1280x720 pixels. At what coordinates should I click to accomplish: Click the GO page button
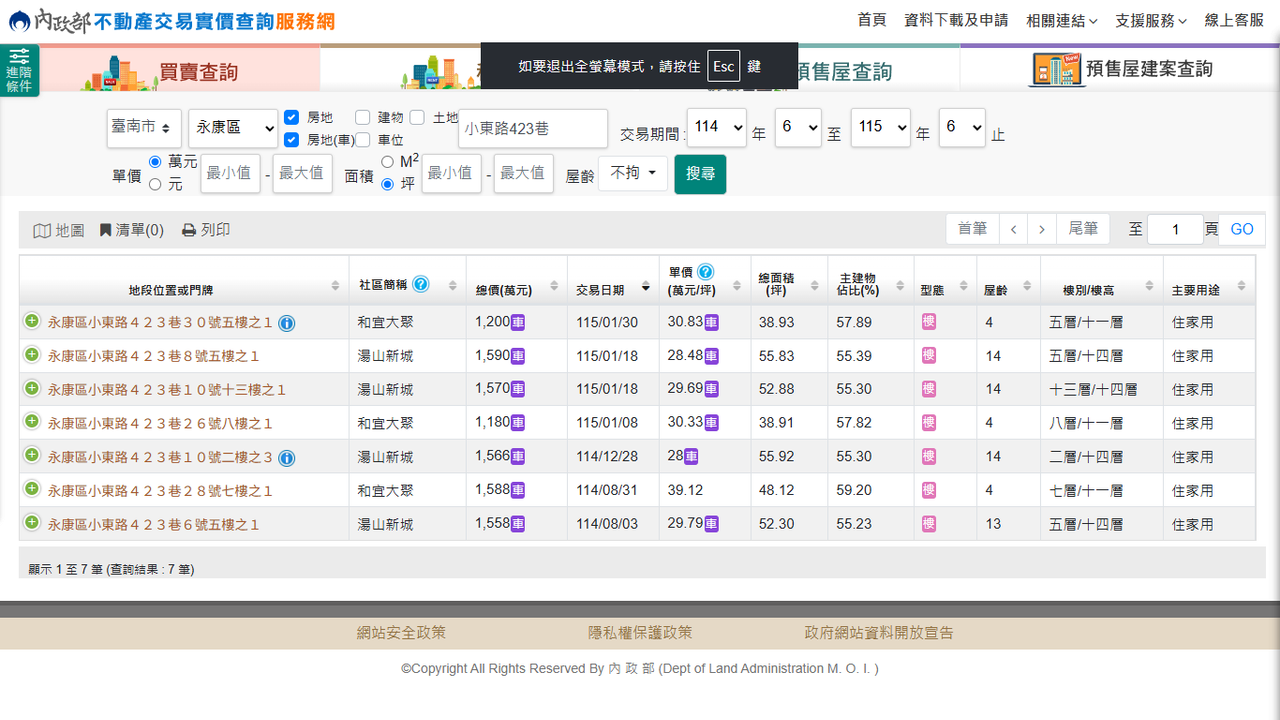pos(1242,229)
